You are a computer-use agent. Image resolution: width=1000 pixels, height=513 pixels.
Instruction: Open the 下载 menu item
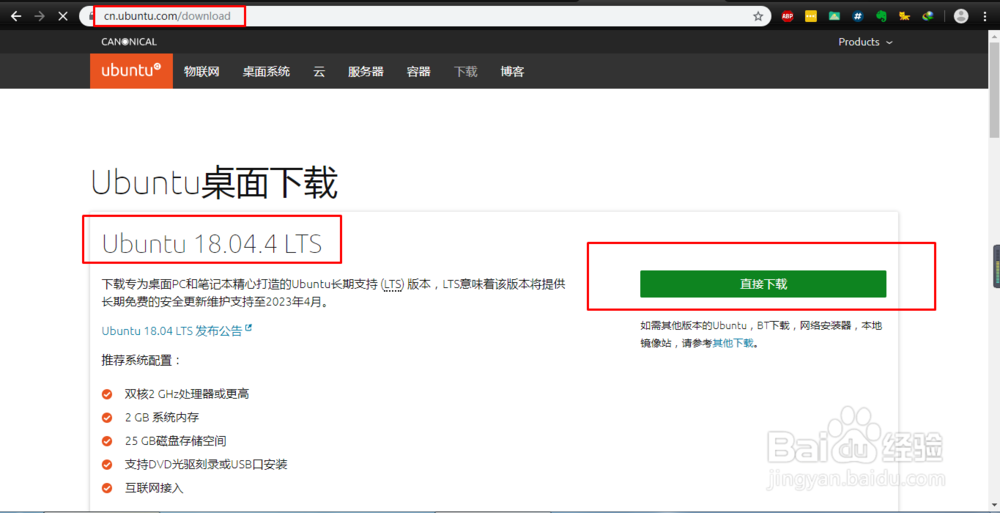pyautogui.click(x=466, y=71)
